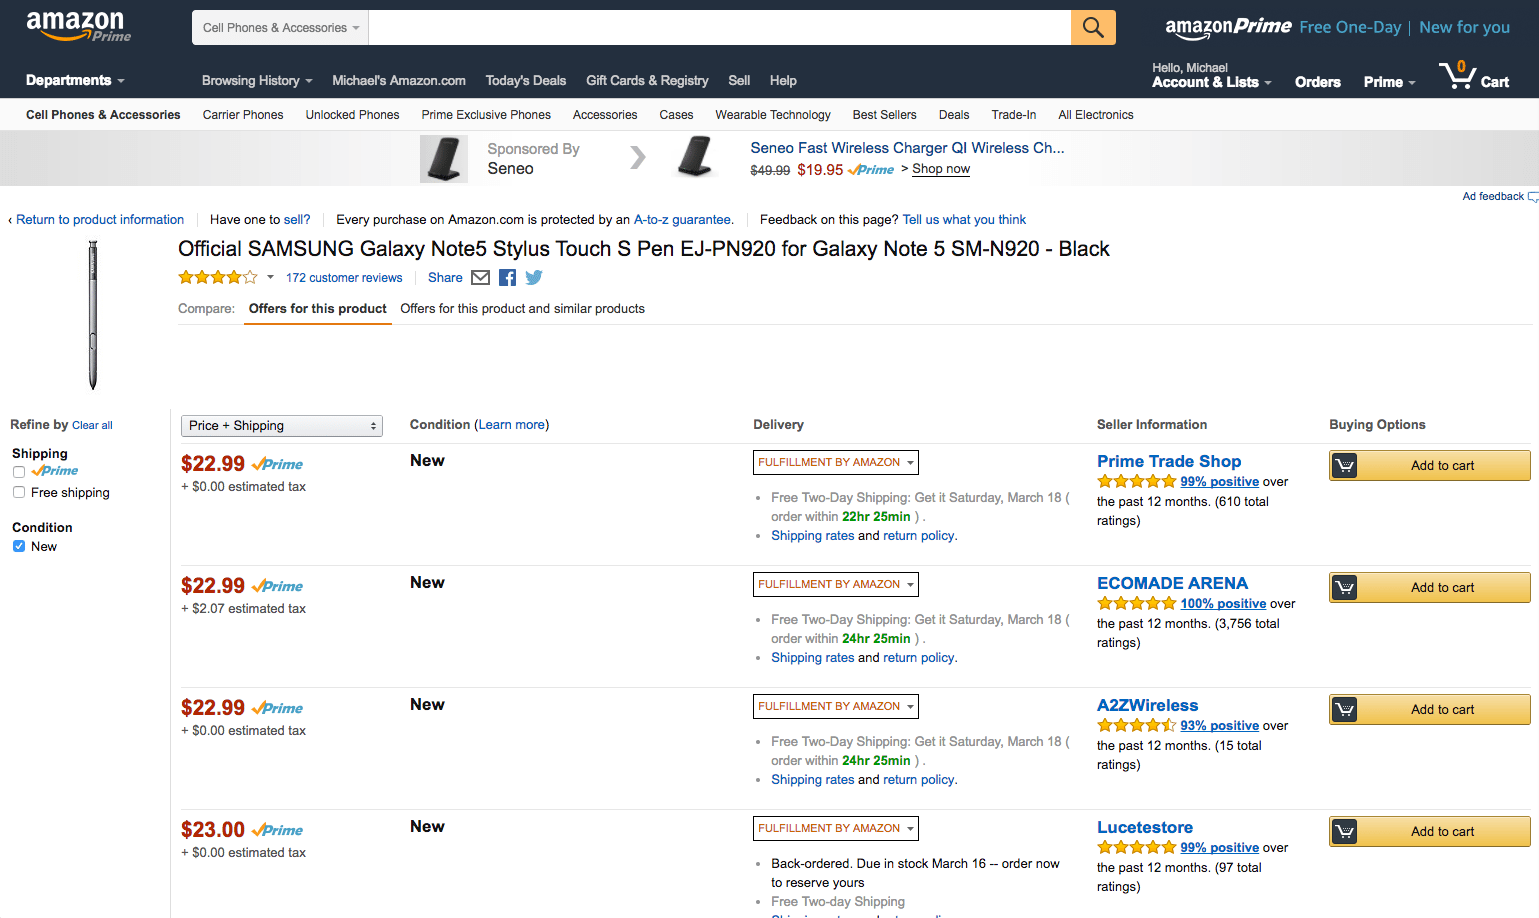Click A-to-z guarantee link
The width and height of the screenshot is (1539, 918).
pyautogui.click(x=682, y=220)
